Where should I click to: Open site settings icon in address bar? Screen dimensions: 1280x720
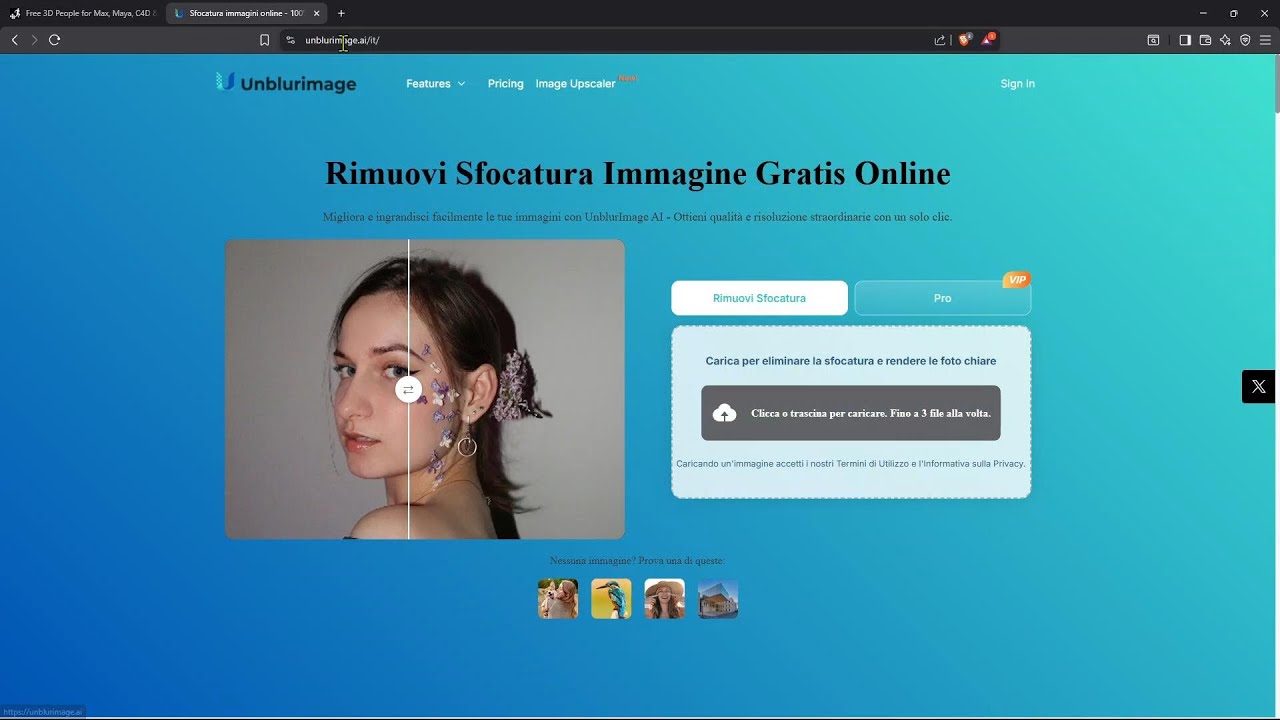(x=290, y=40)
